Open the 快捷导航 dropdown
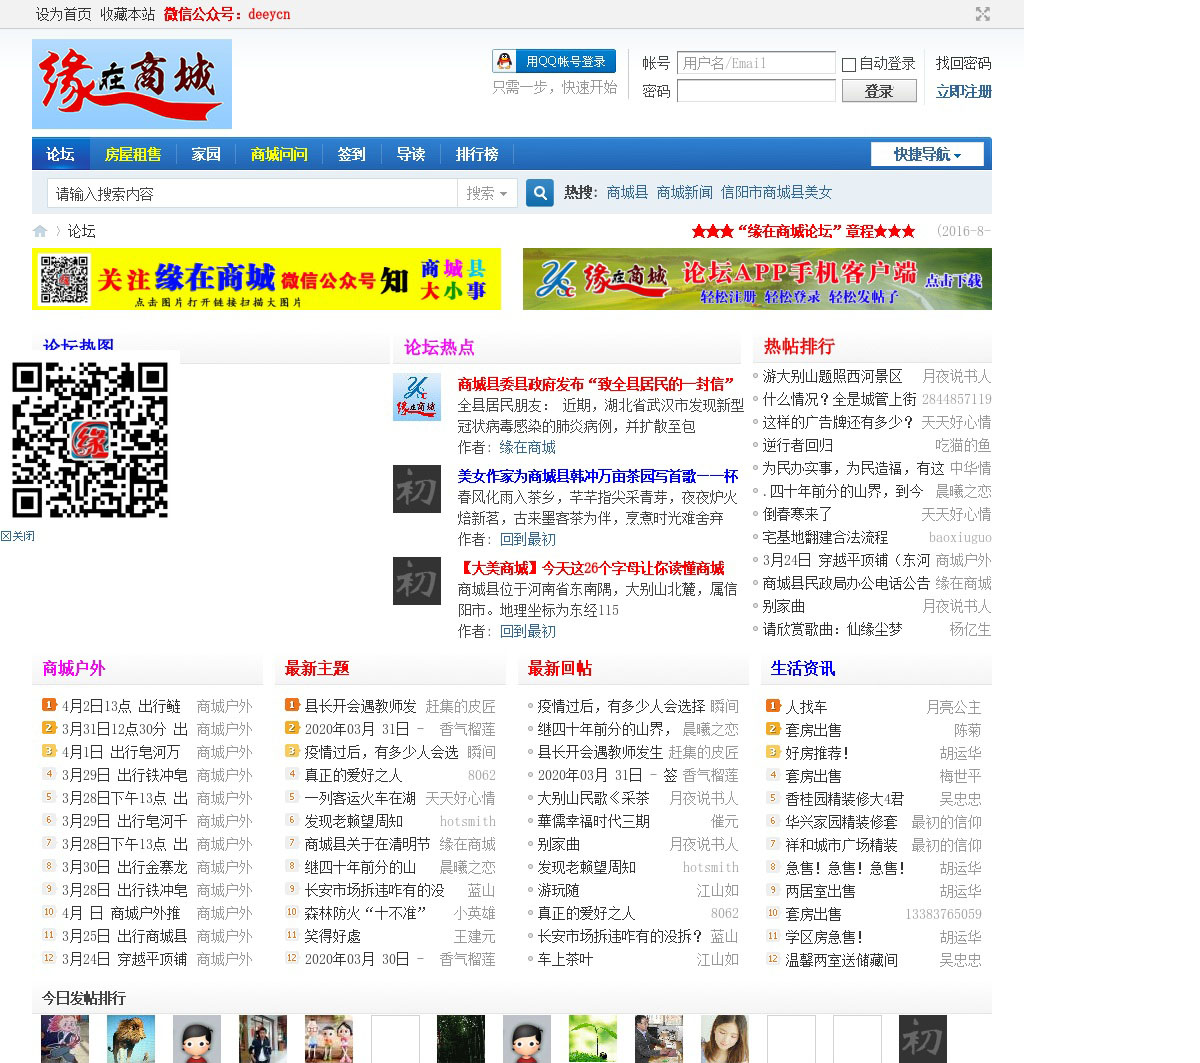1200x1063 pixels. [x=926, y=154]
